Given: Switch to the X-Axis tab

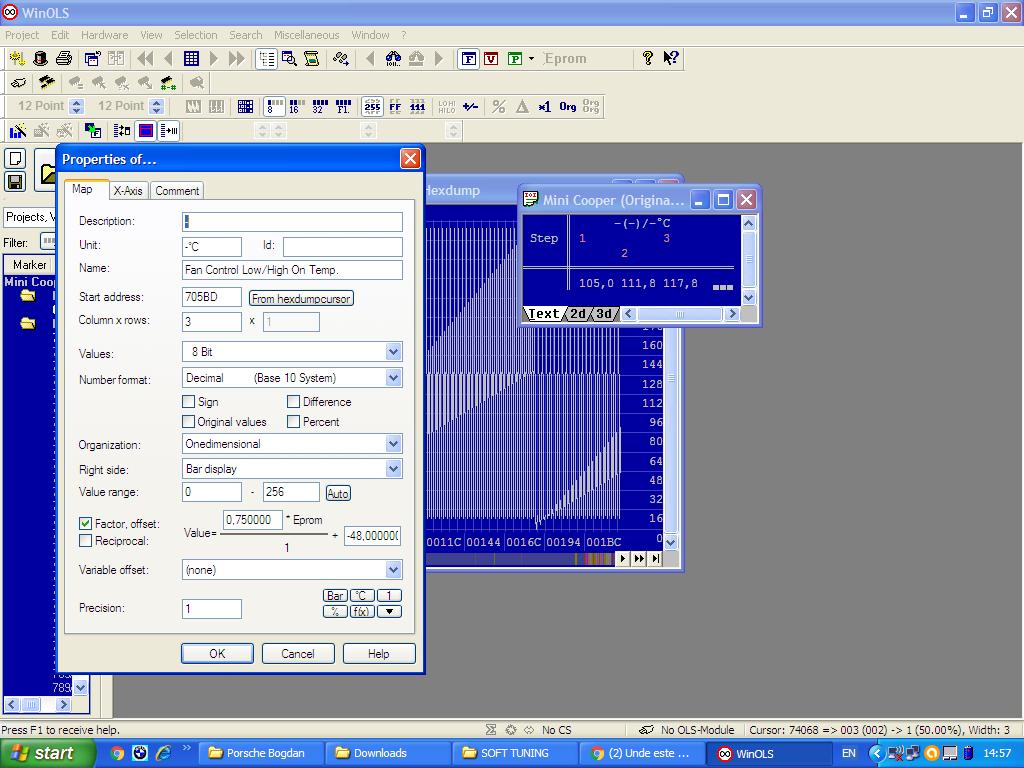Looking at the screenshot, I should (x=128, y=191).
